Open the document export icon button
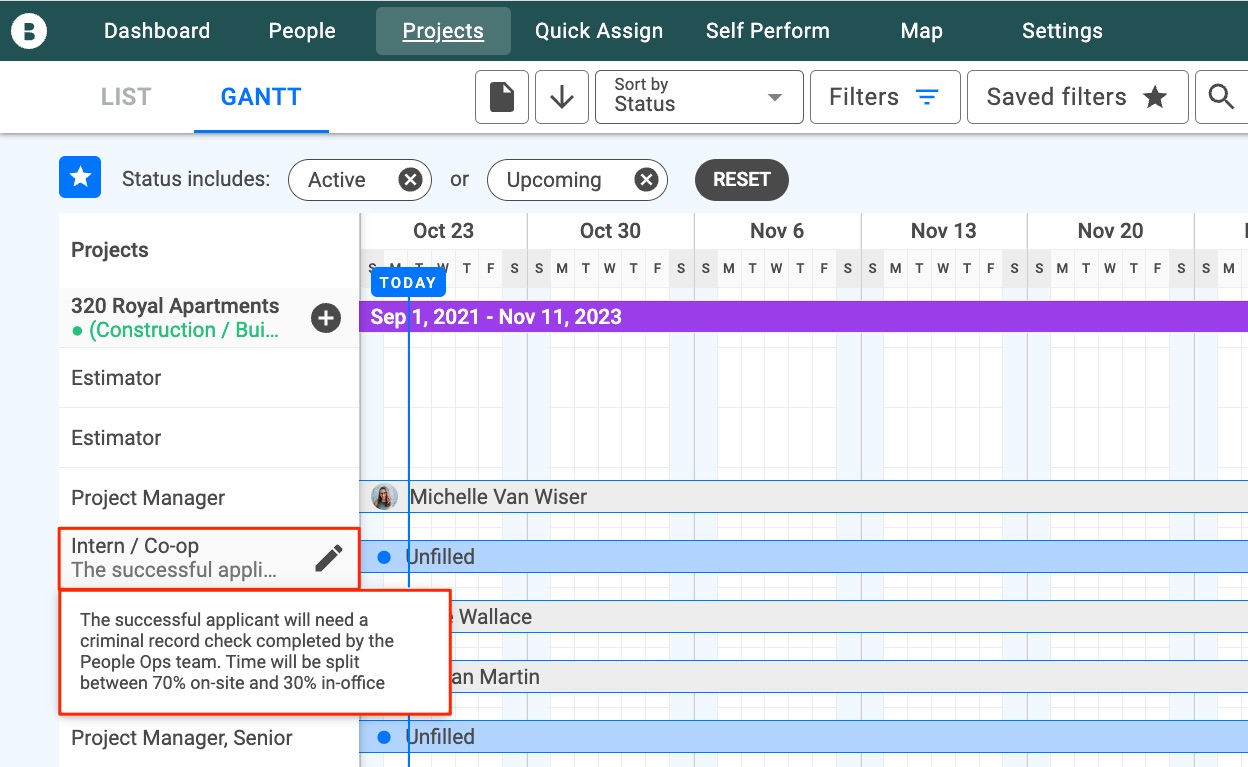The width and height of the screenshot is (1248, 767). click(x=502, y=97)
